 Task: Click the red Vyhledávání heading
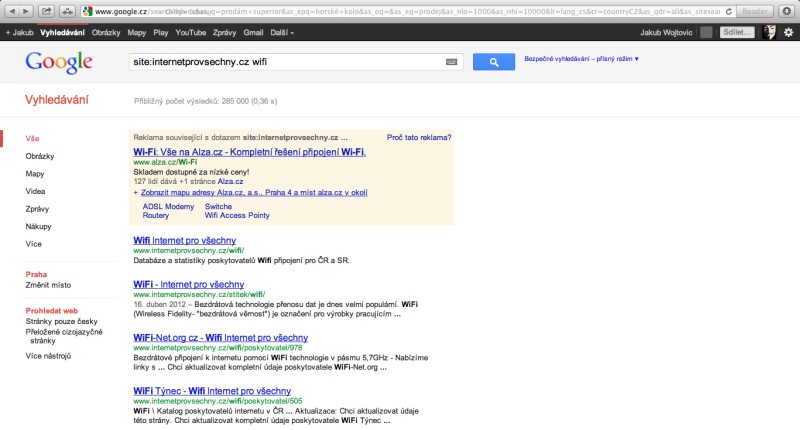[57, 99]
